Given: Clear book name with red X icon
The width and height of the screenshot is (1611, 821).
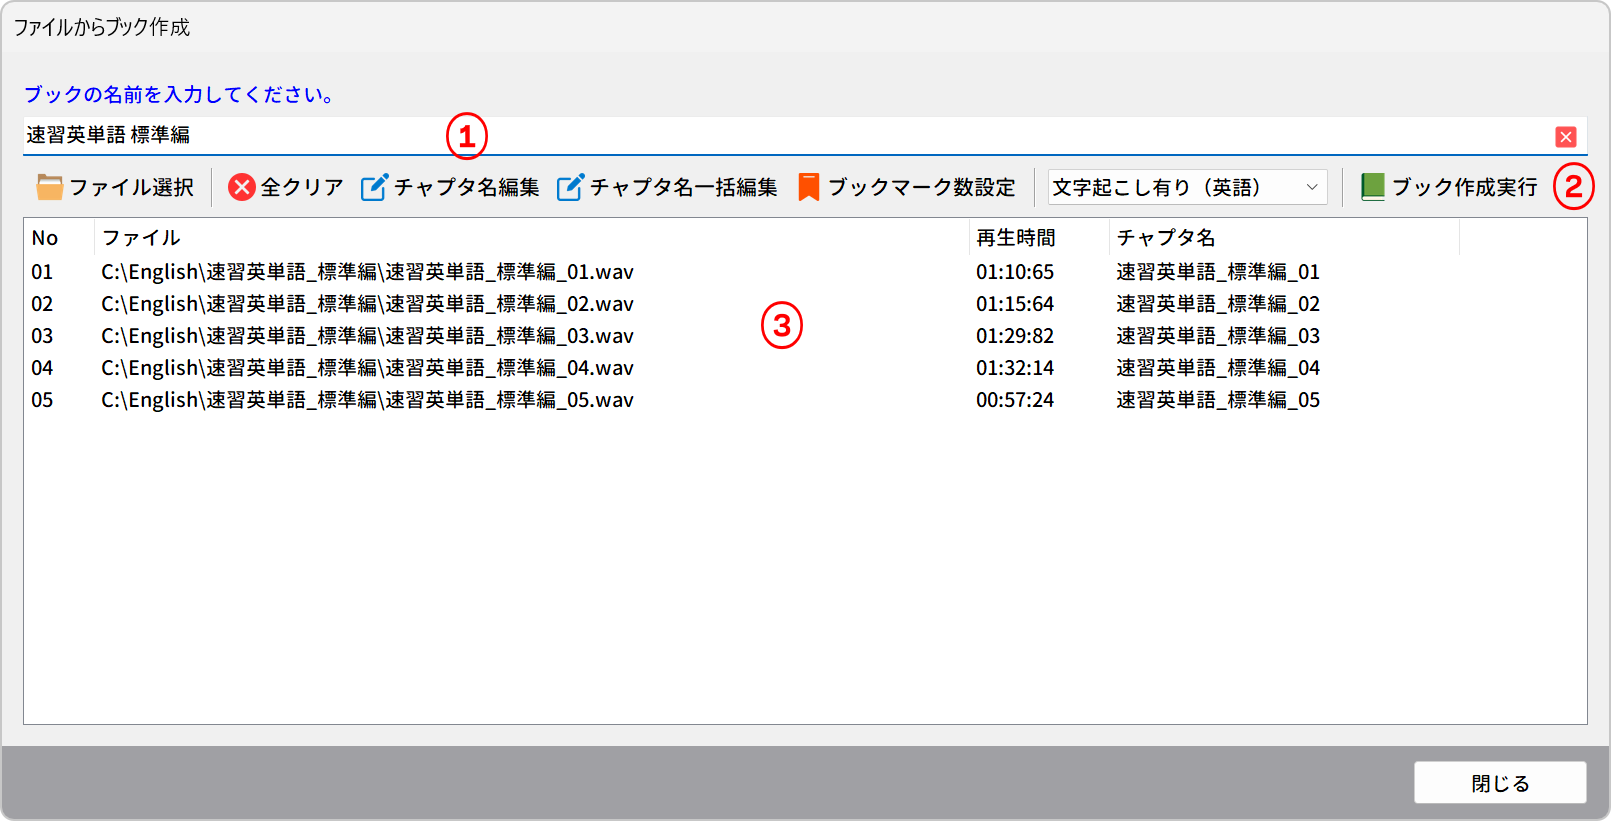Looking at the screenshot, I should [1566, 137].
